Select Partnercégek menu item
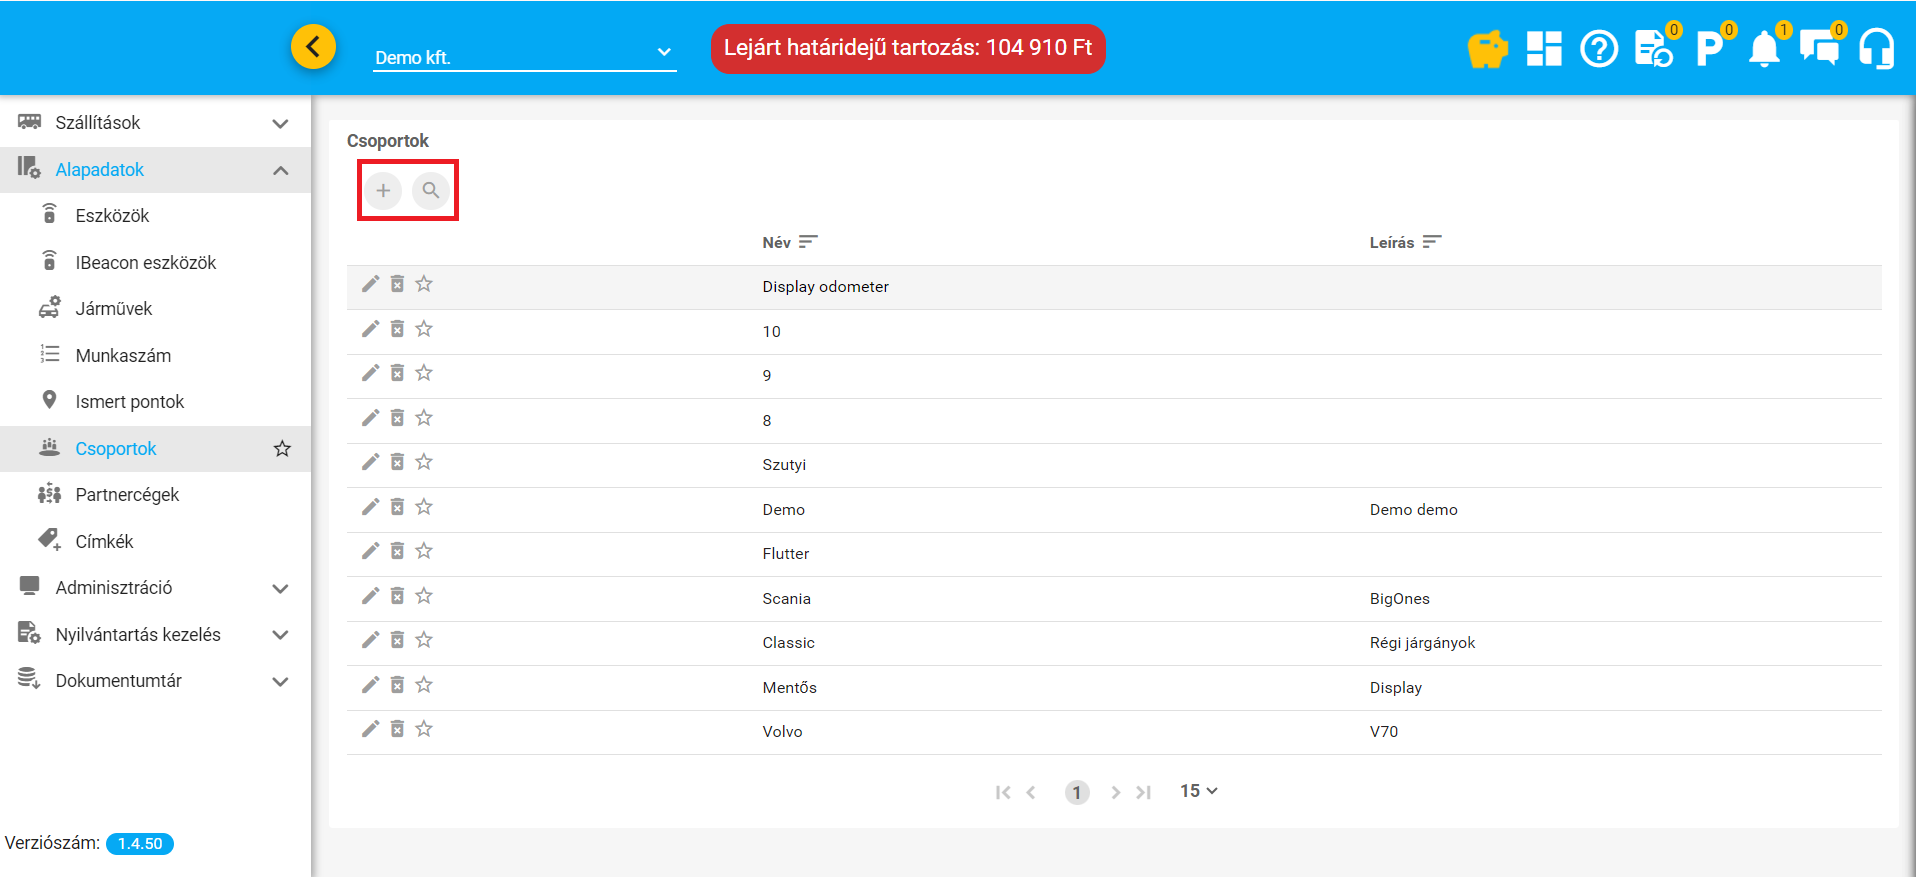Screen dimensions: 1916x877 [x=127, y=495]
